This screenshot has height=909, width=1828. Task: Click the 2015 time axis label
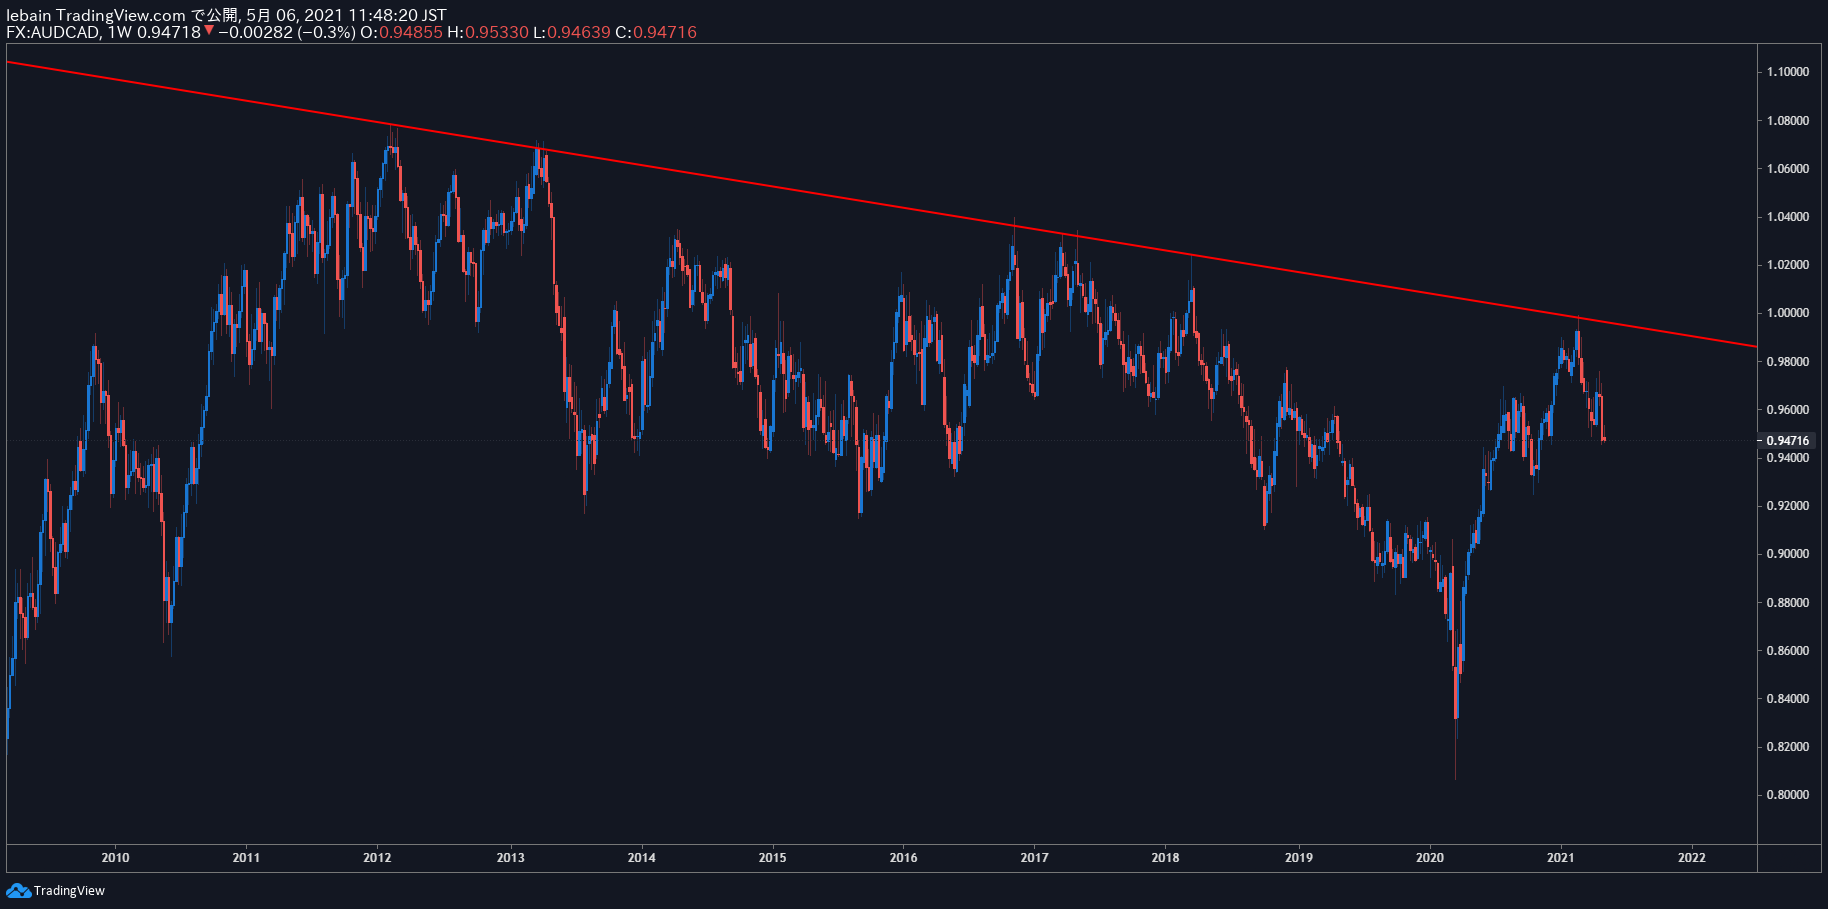pyautogui.click(x=772, y=857)
